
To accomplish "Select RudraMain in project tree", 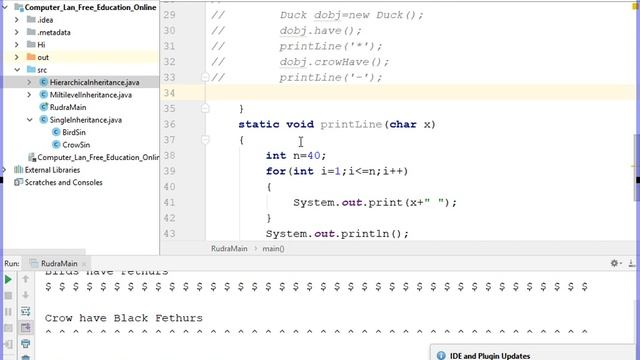I will [x=68, y=107].
